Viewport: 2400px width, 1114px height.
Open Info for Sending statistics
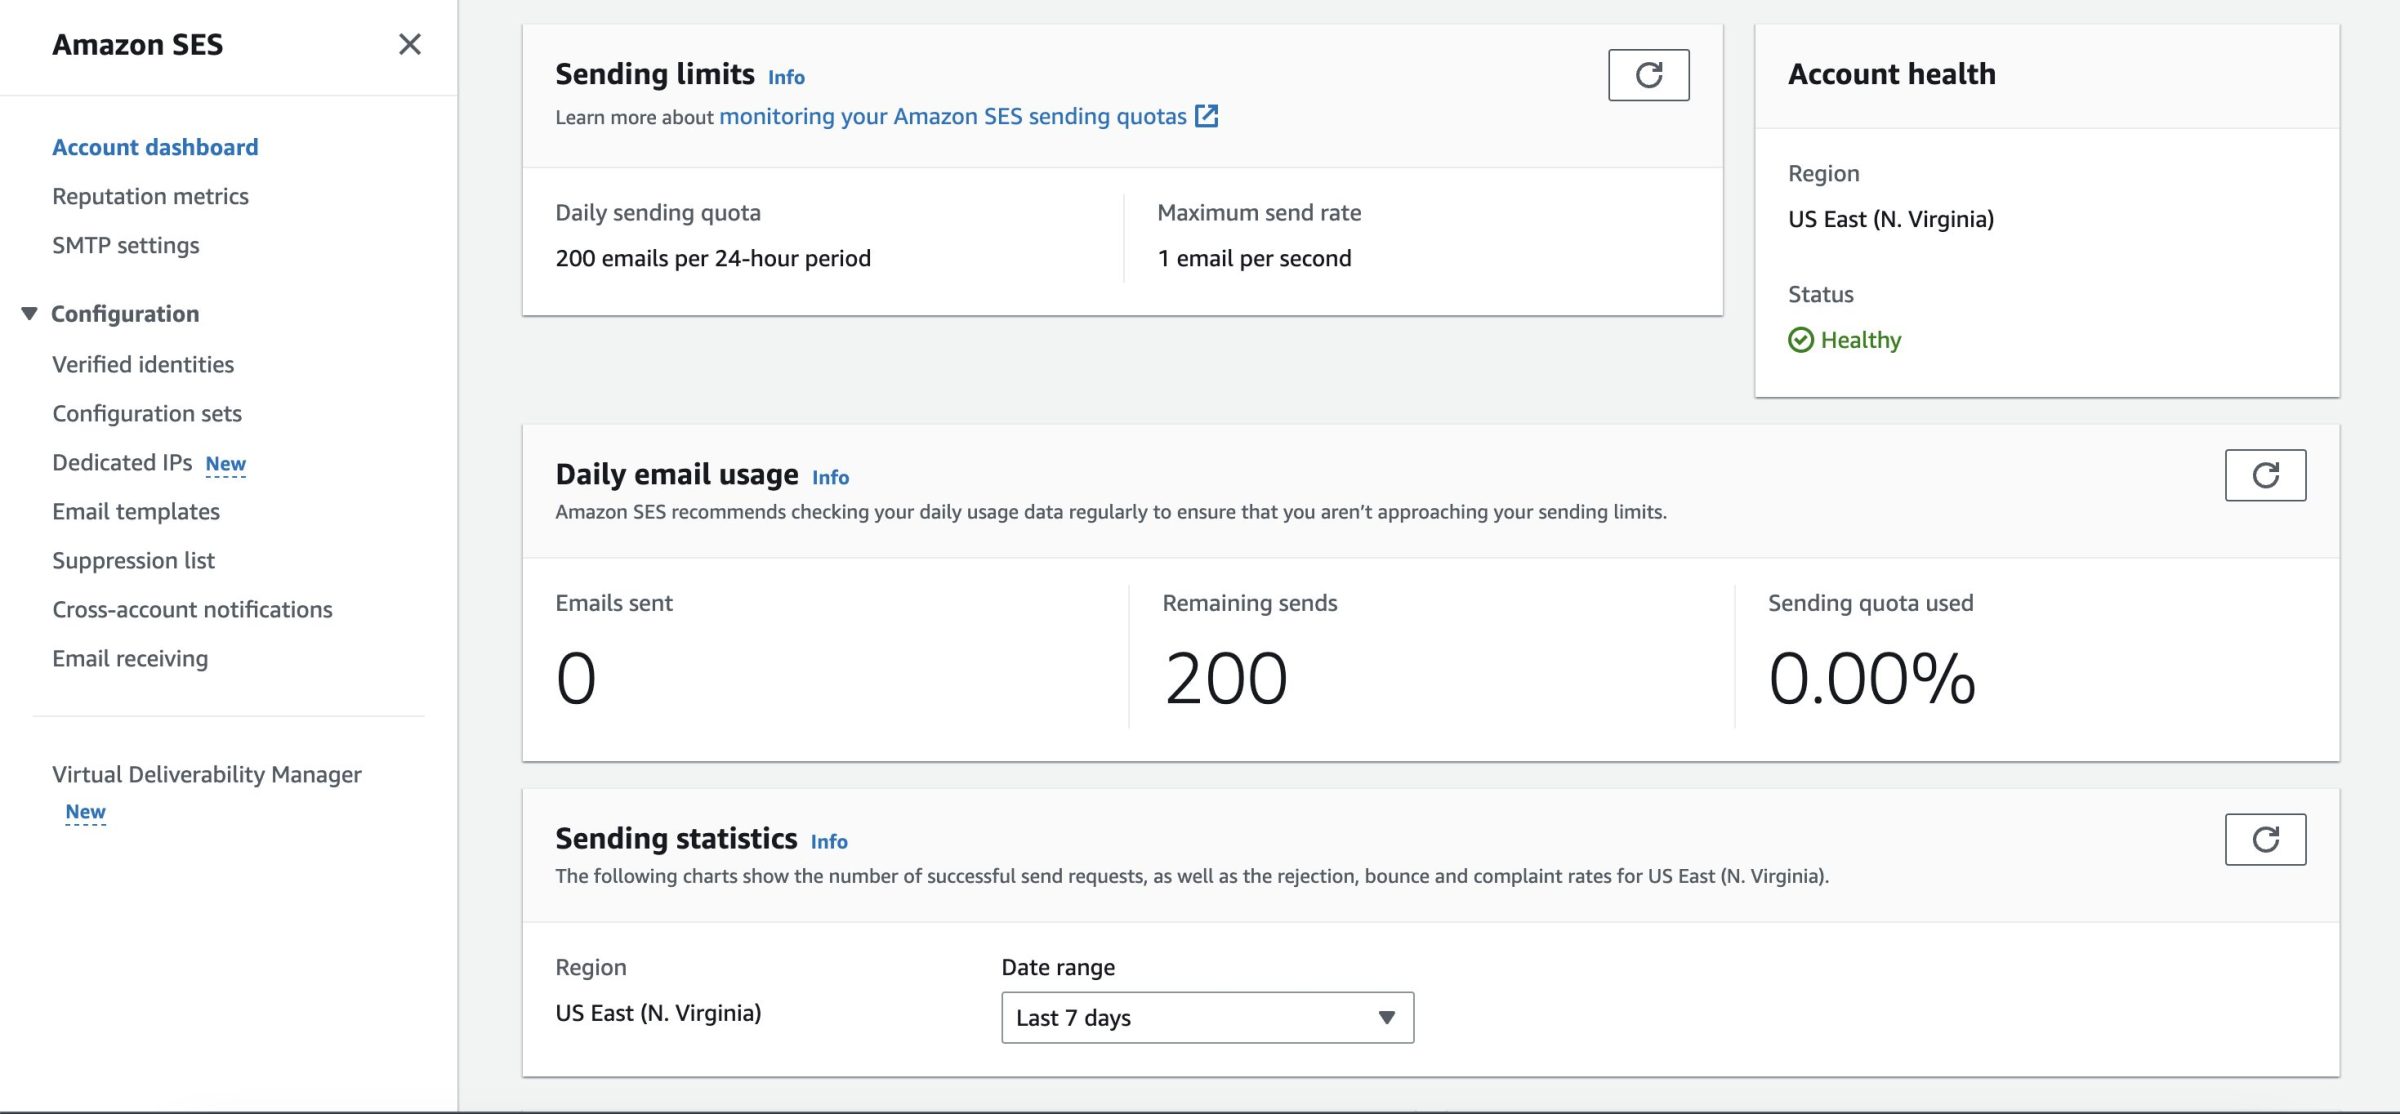(829, 841)
